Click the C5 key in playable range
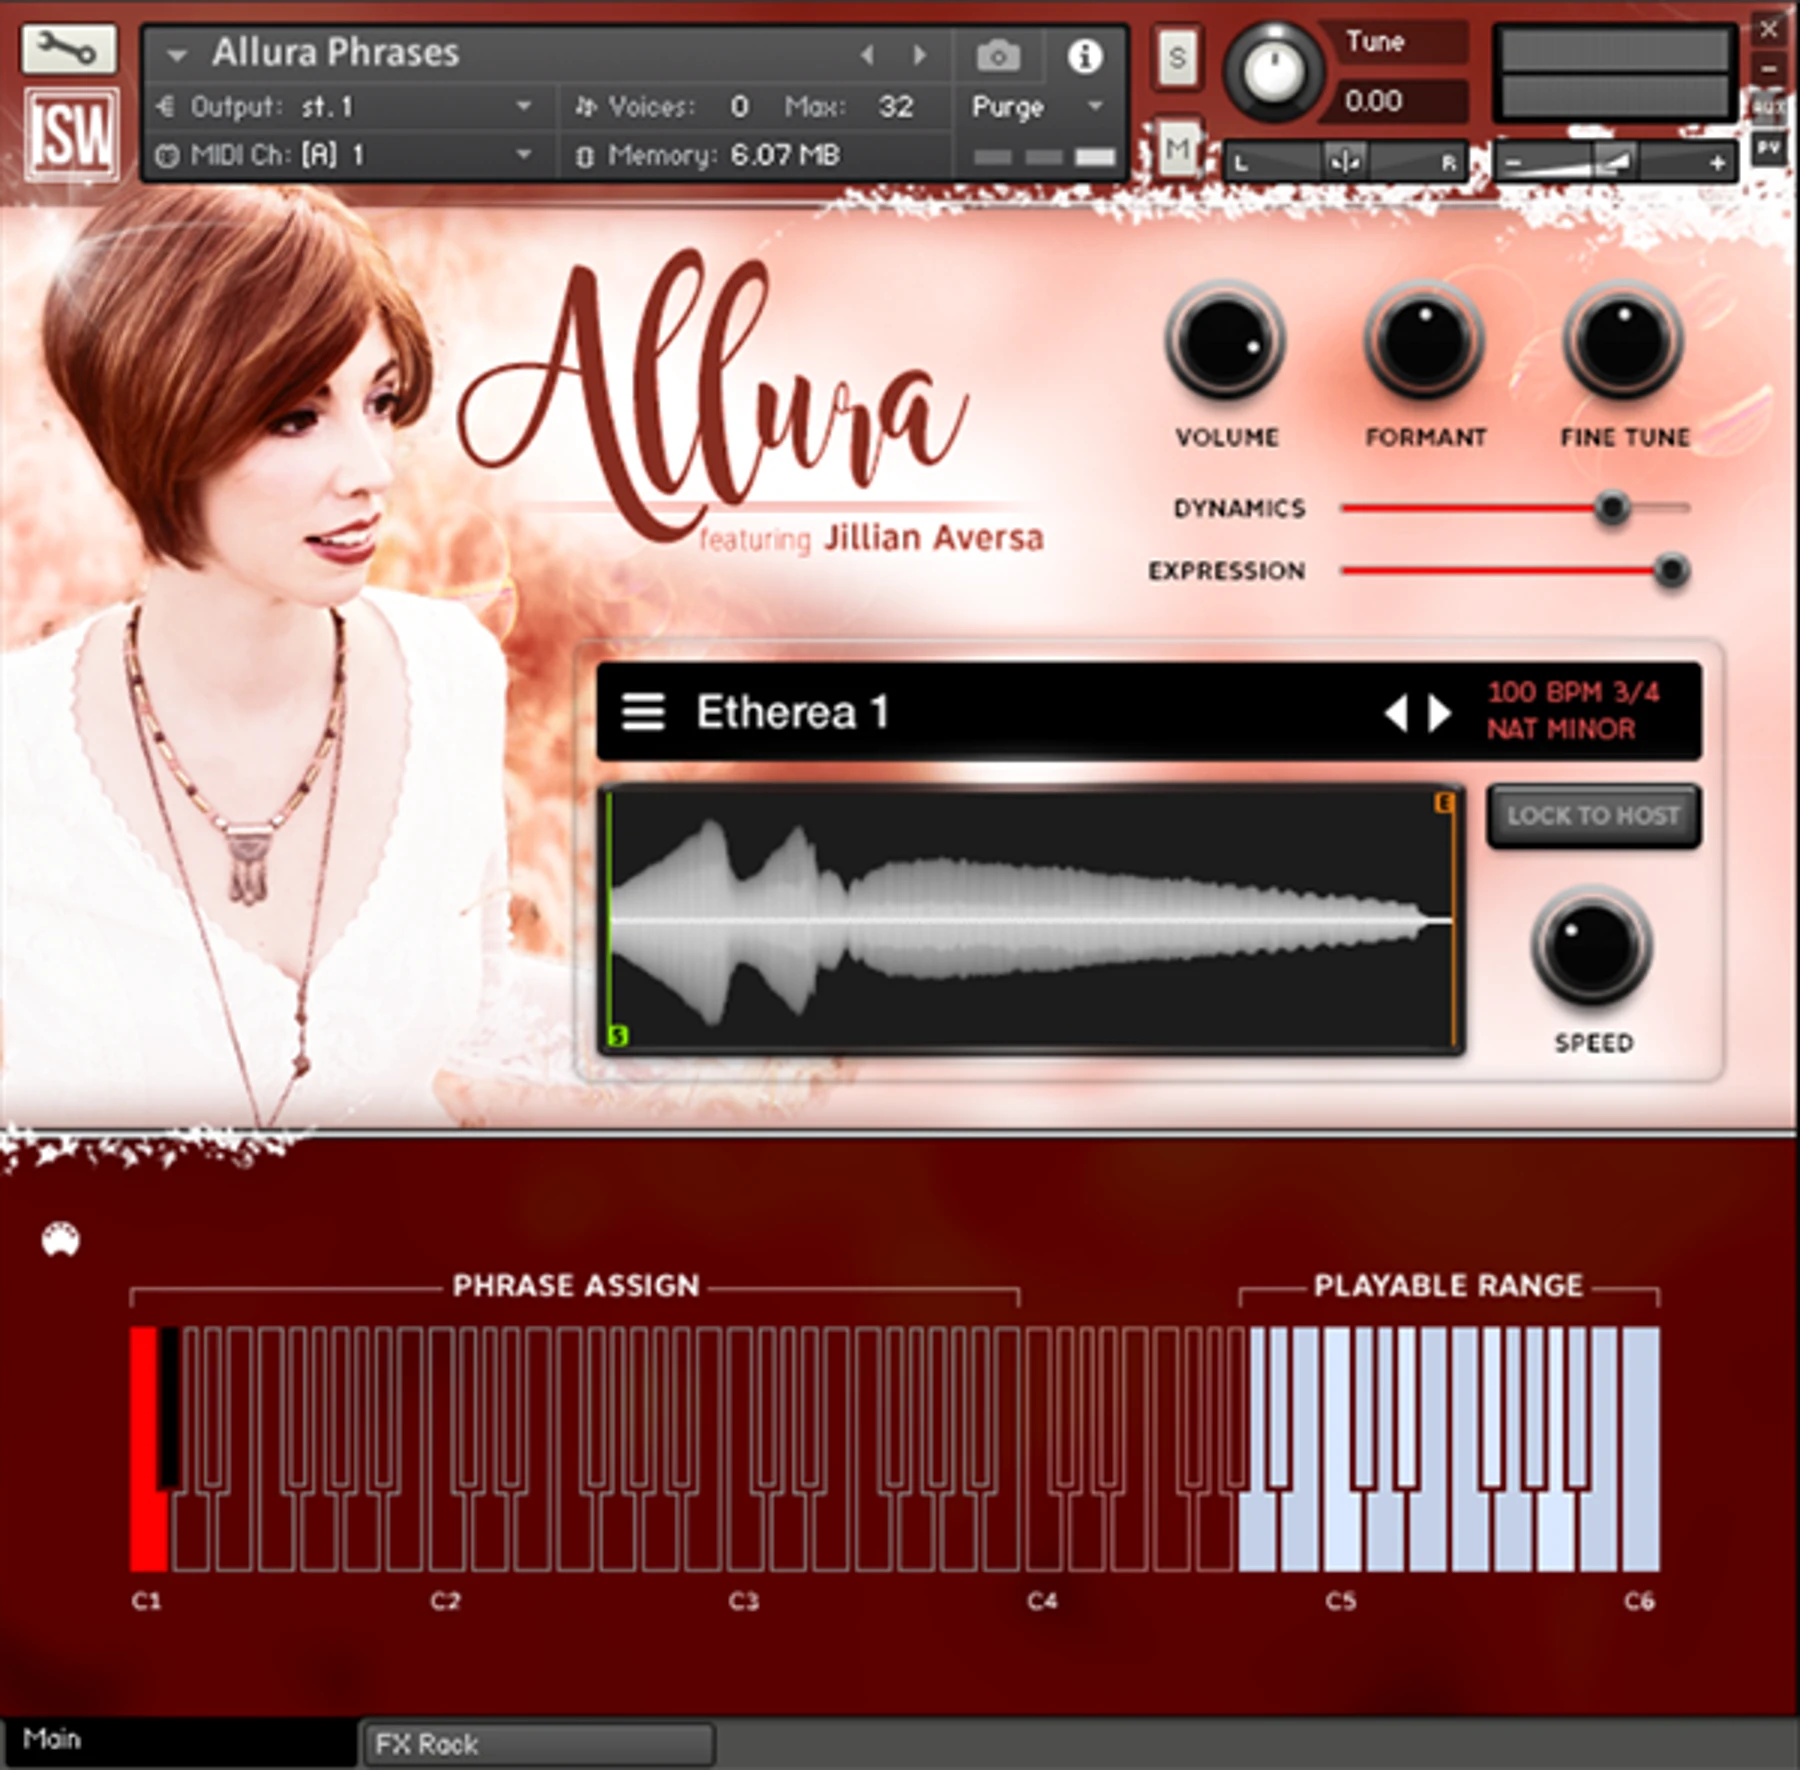Viewport: 1800px width, 1770px height. click(1341, 1530)
